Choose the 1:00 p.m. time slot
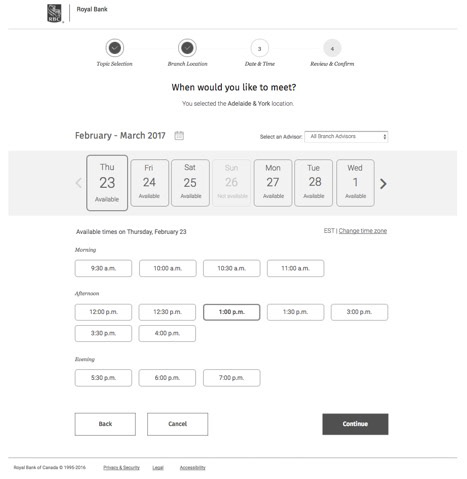Viewport: 467px width, 479px height. coord(232,312)
